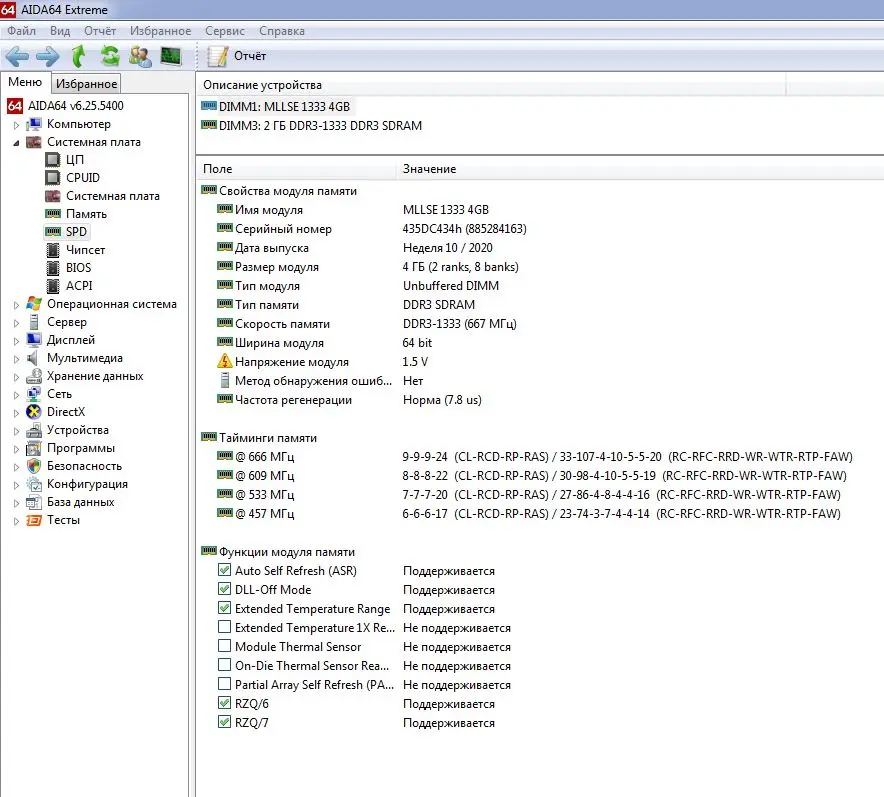Switch to the Избранное sidebar tab
This screenshot has width=884, height=797.
coord(86,83)
